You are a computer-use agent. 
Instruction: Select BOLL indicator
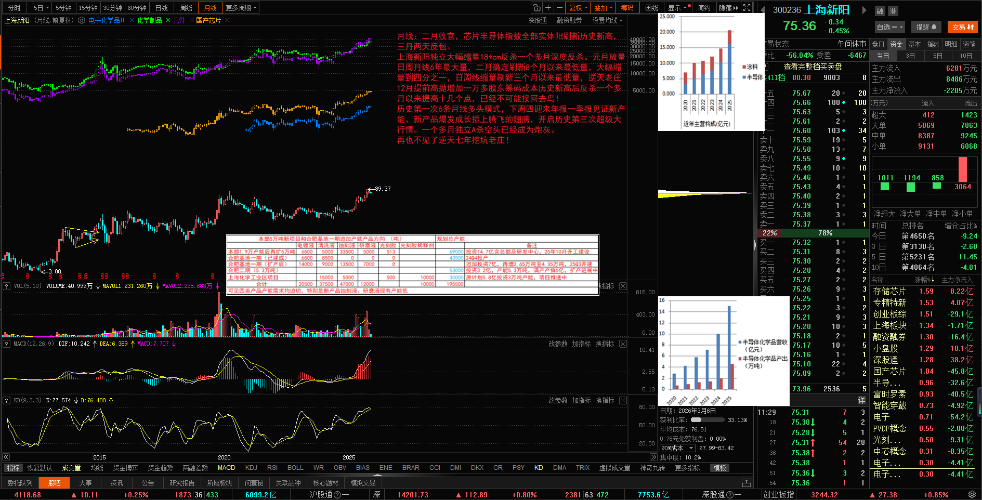296,467
